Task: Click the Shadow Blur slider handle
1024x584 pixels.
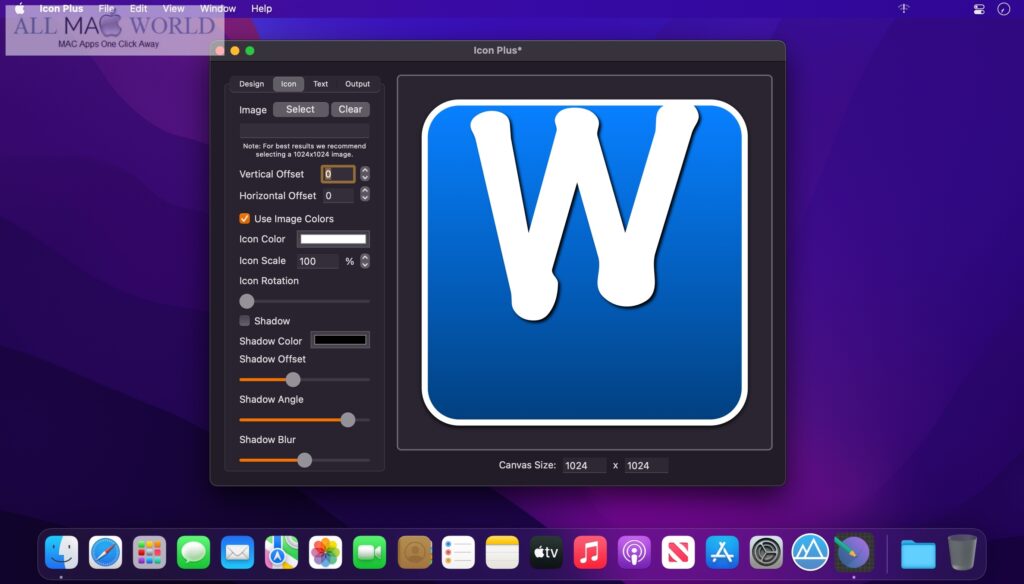Action: 304,460
